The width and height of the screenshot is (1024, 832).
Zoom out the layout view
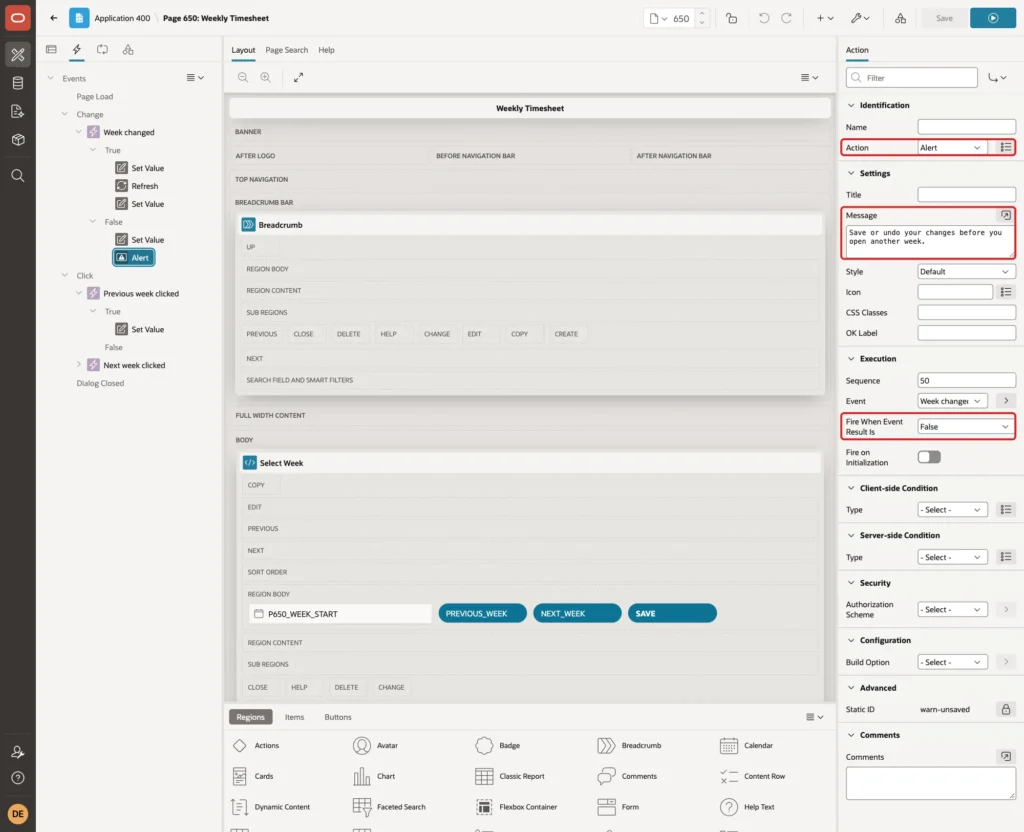pos(243,78)
